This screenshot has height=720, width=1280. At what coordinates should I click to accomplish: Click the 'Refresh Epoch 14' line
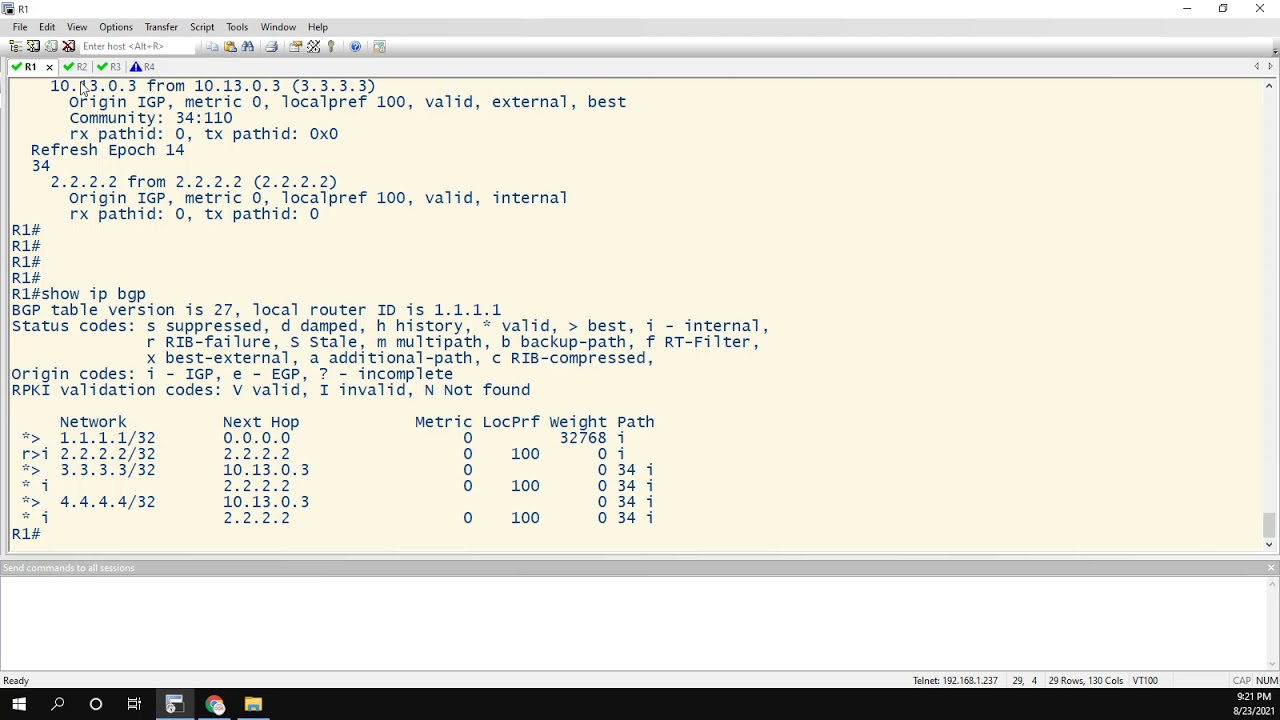pos(107,150)
